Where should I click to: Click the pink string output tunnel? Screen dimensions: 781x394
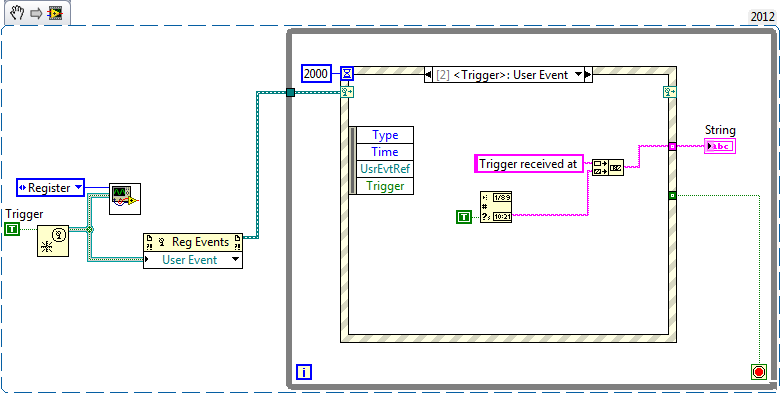(x=672, y=146)
